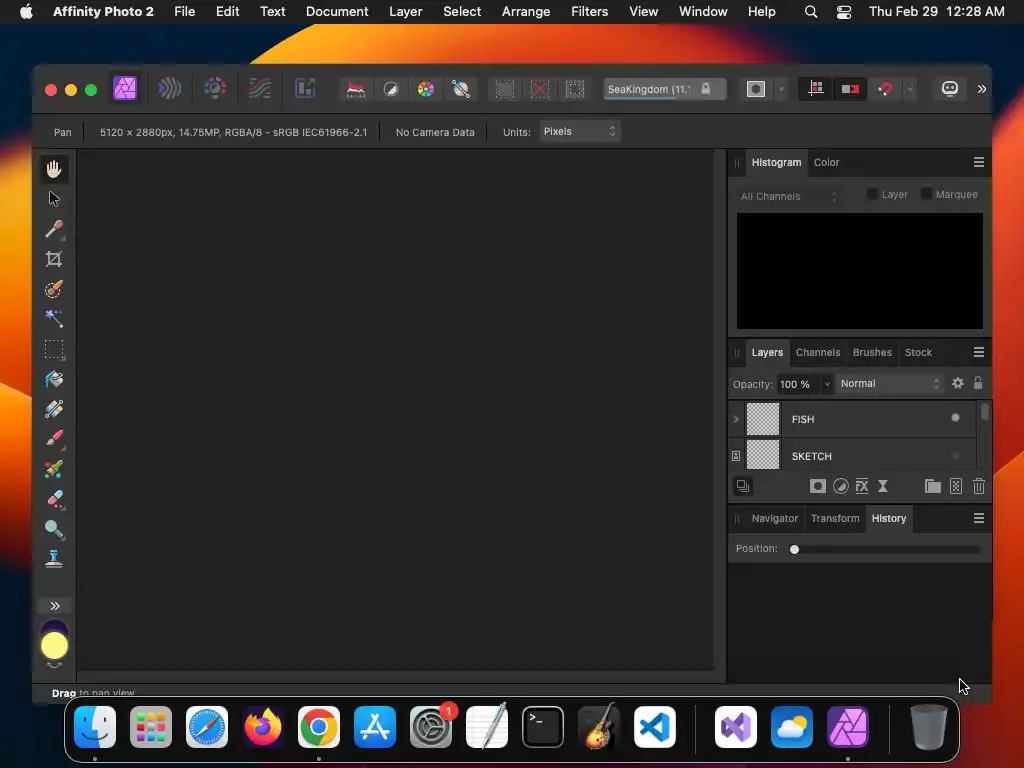
Task: Expand the FISH layer group
Action: [736, 419]
